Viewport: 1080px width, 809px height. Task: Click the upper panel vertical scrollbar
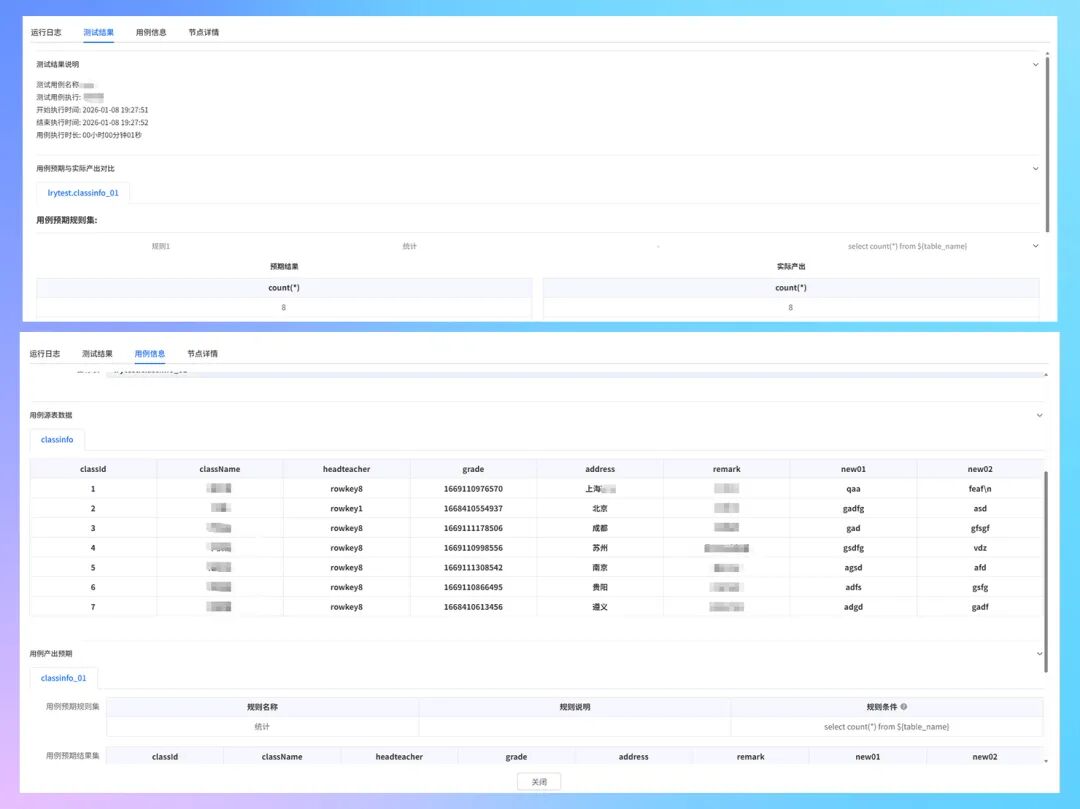(1047, 143)
